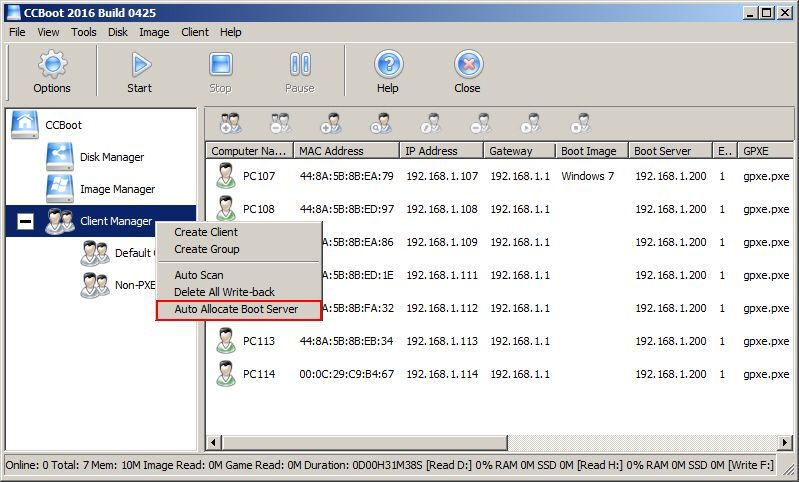Minimize the CCBoot window
Image resolution: width=799 pixels, height=482 pixels.
(x=750, y=13)
